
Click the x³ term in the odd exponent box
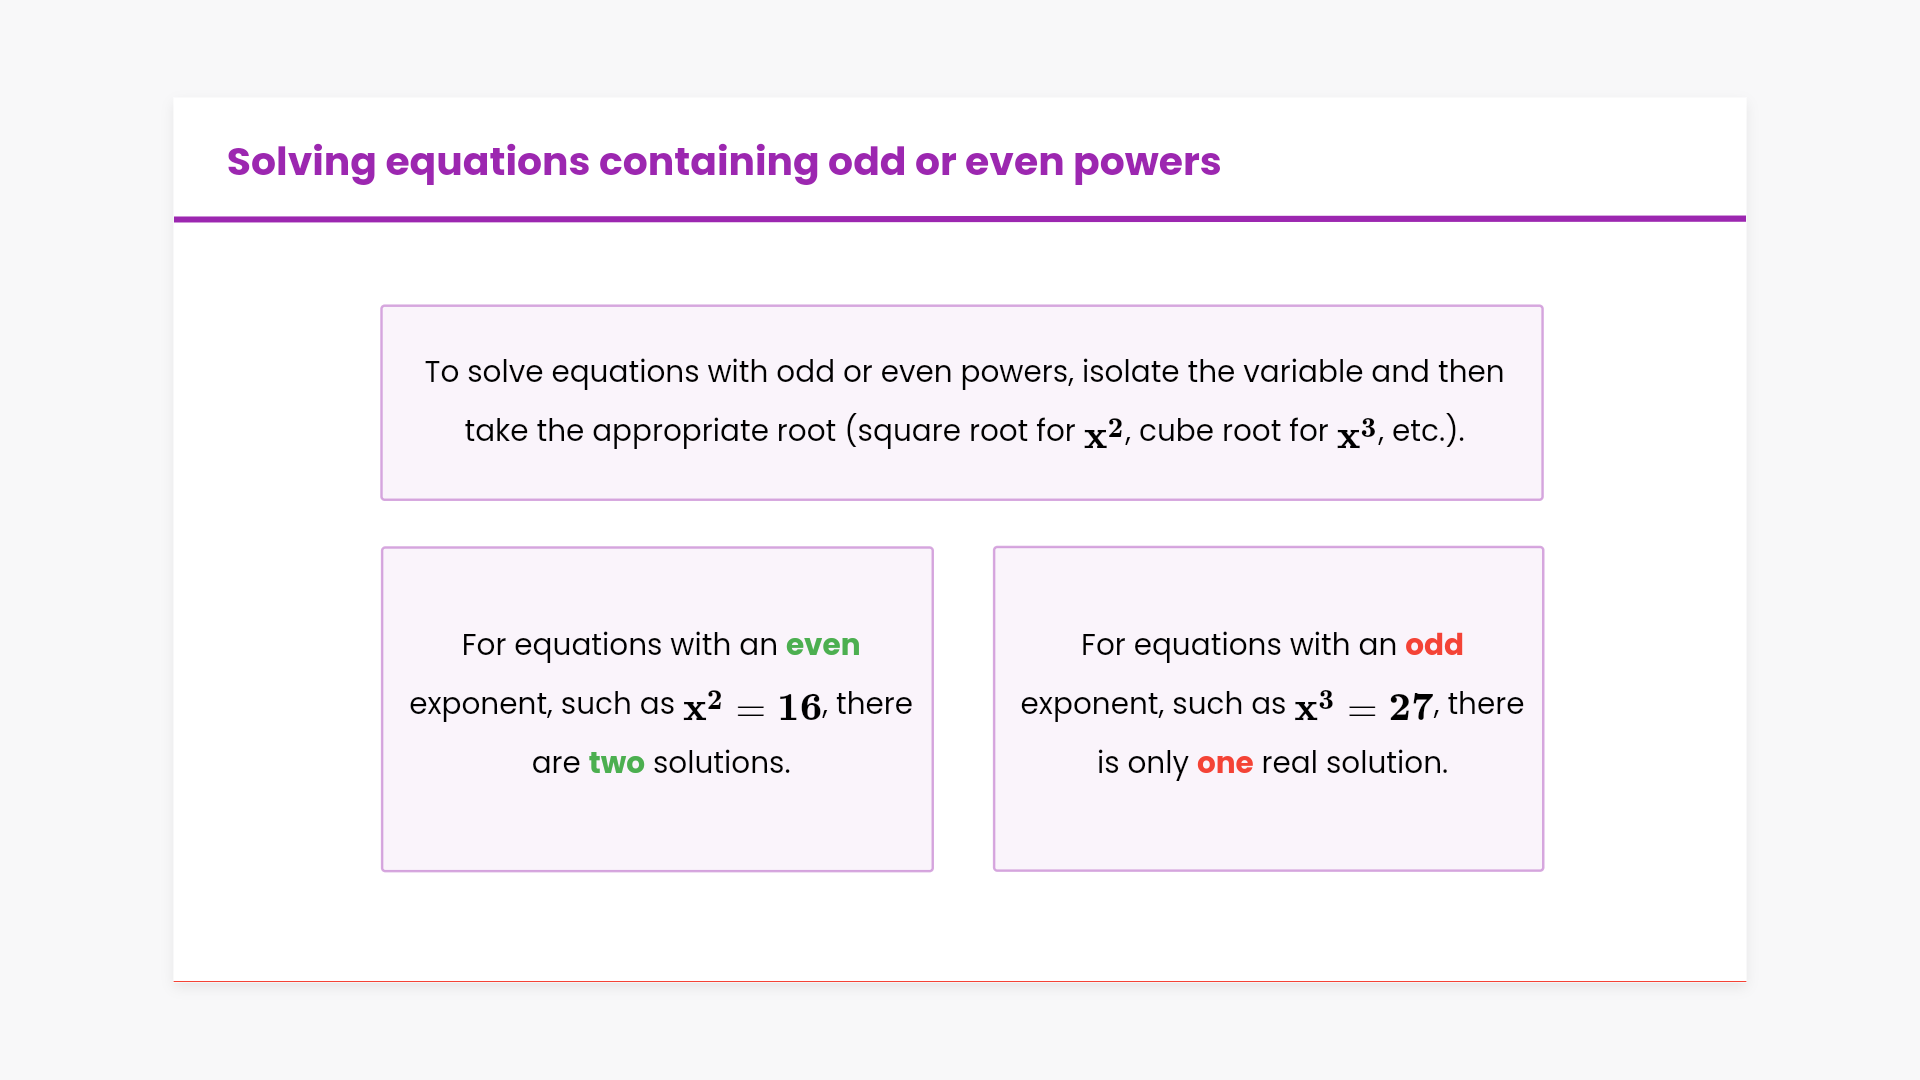pos(1313,706)
